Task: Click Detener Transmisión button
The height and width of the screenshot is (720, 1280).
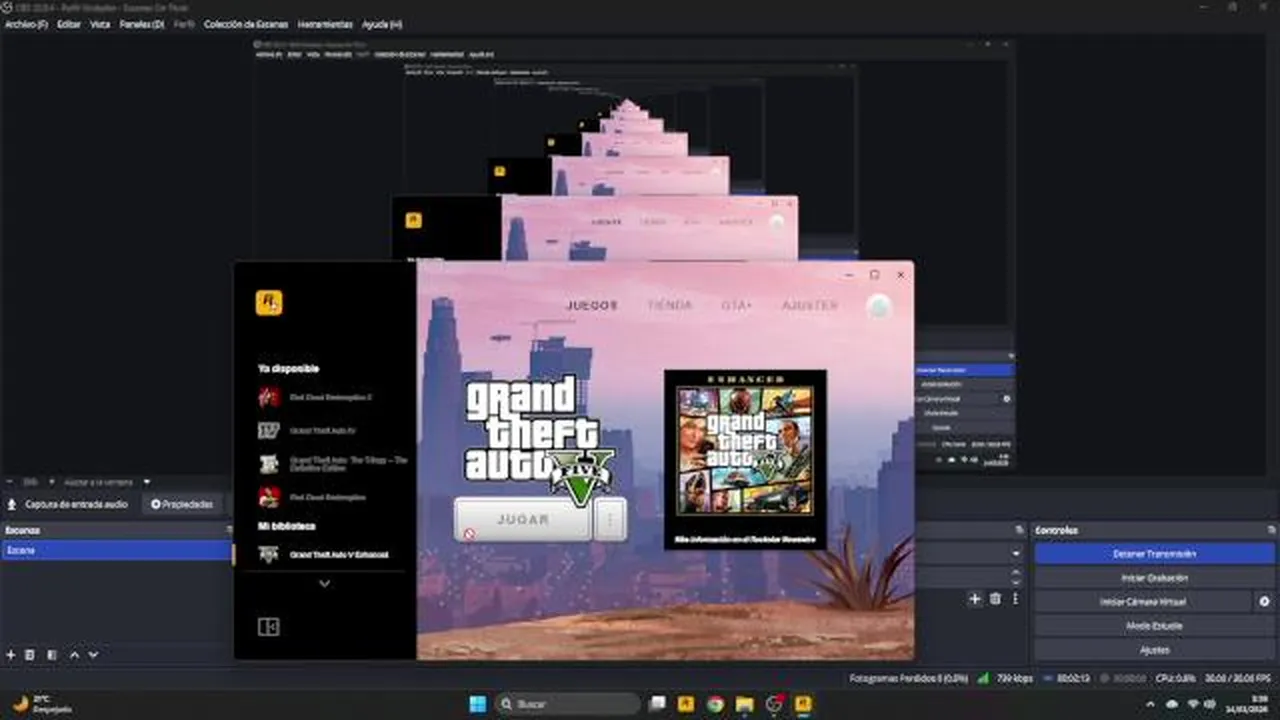Action: point(1155,554)
